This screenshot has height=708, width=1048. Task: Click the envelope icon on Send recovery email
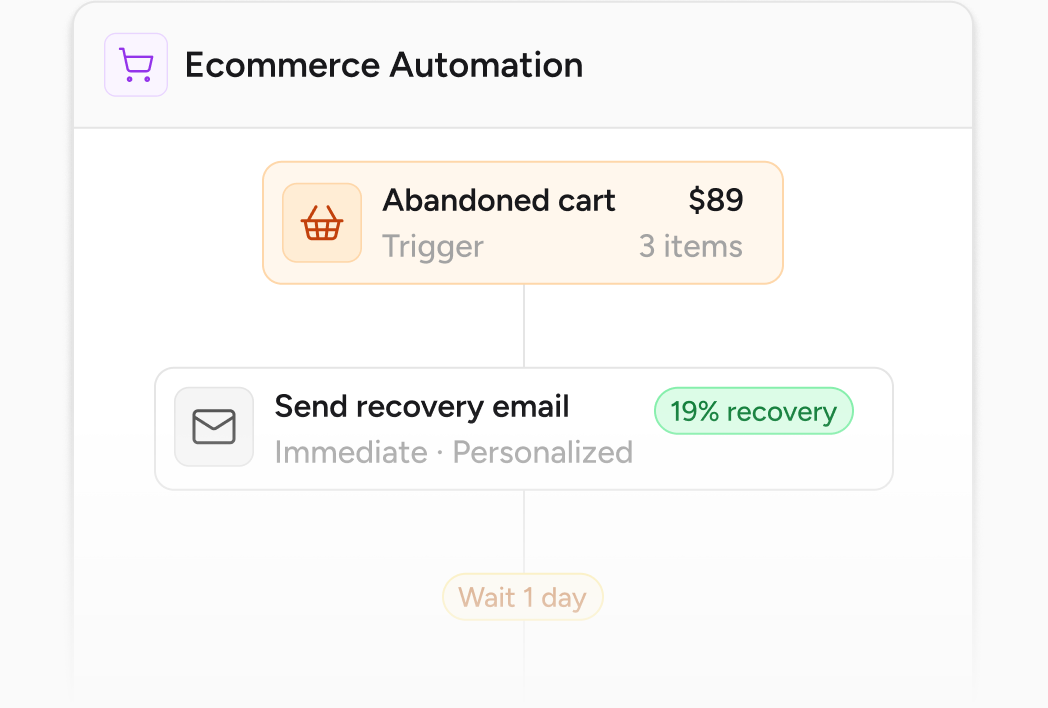click(x=214, y=428)
